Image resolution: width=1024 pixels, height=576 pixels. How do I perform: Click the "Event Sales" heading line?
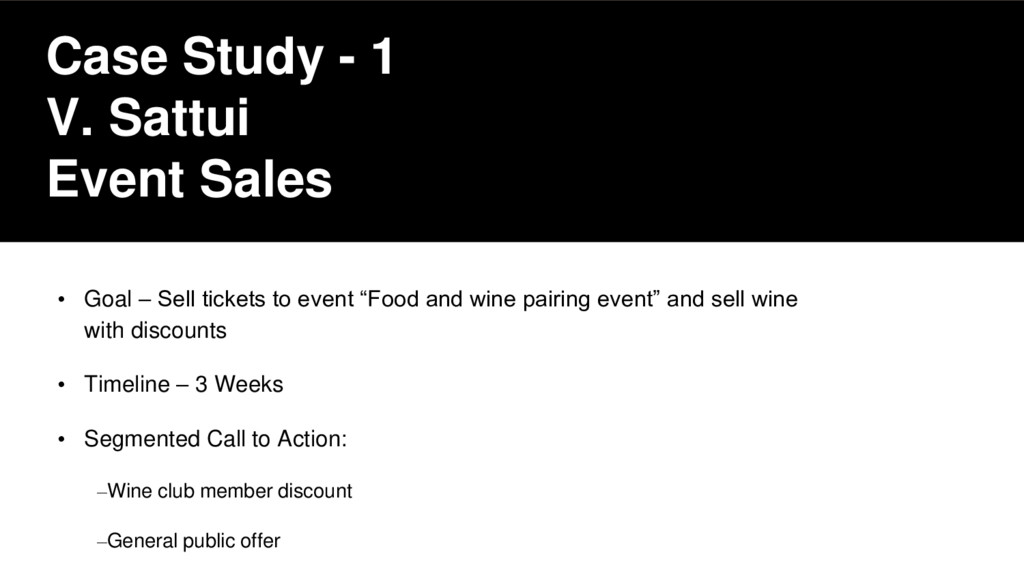pos(189,179)
